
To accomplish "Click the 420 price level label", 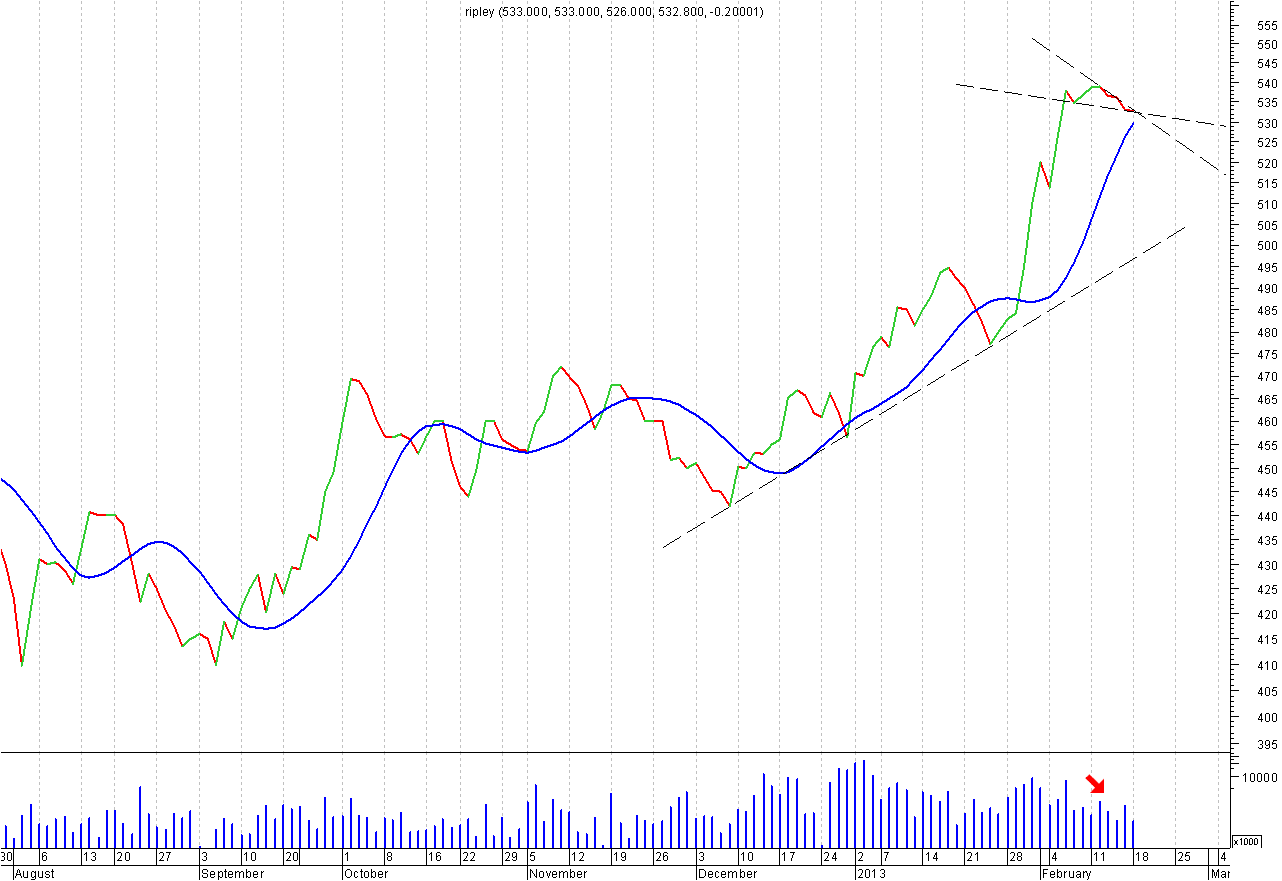I will click(x=1266, y=614).
